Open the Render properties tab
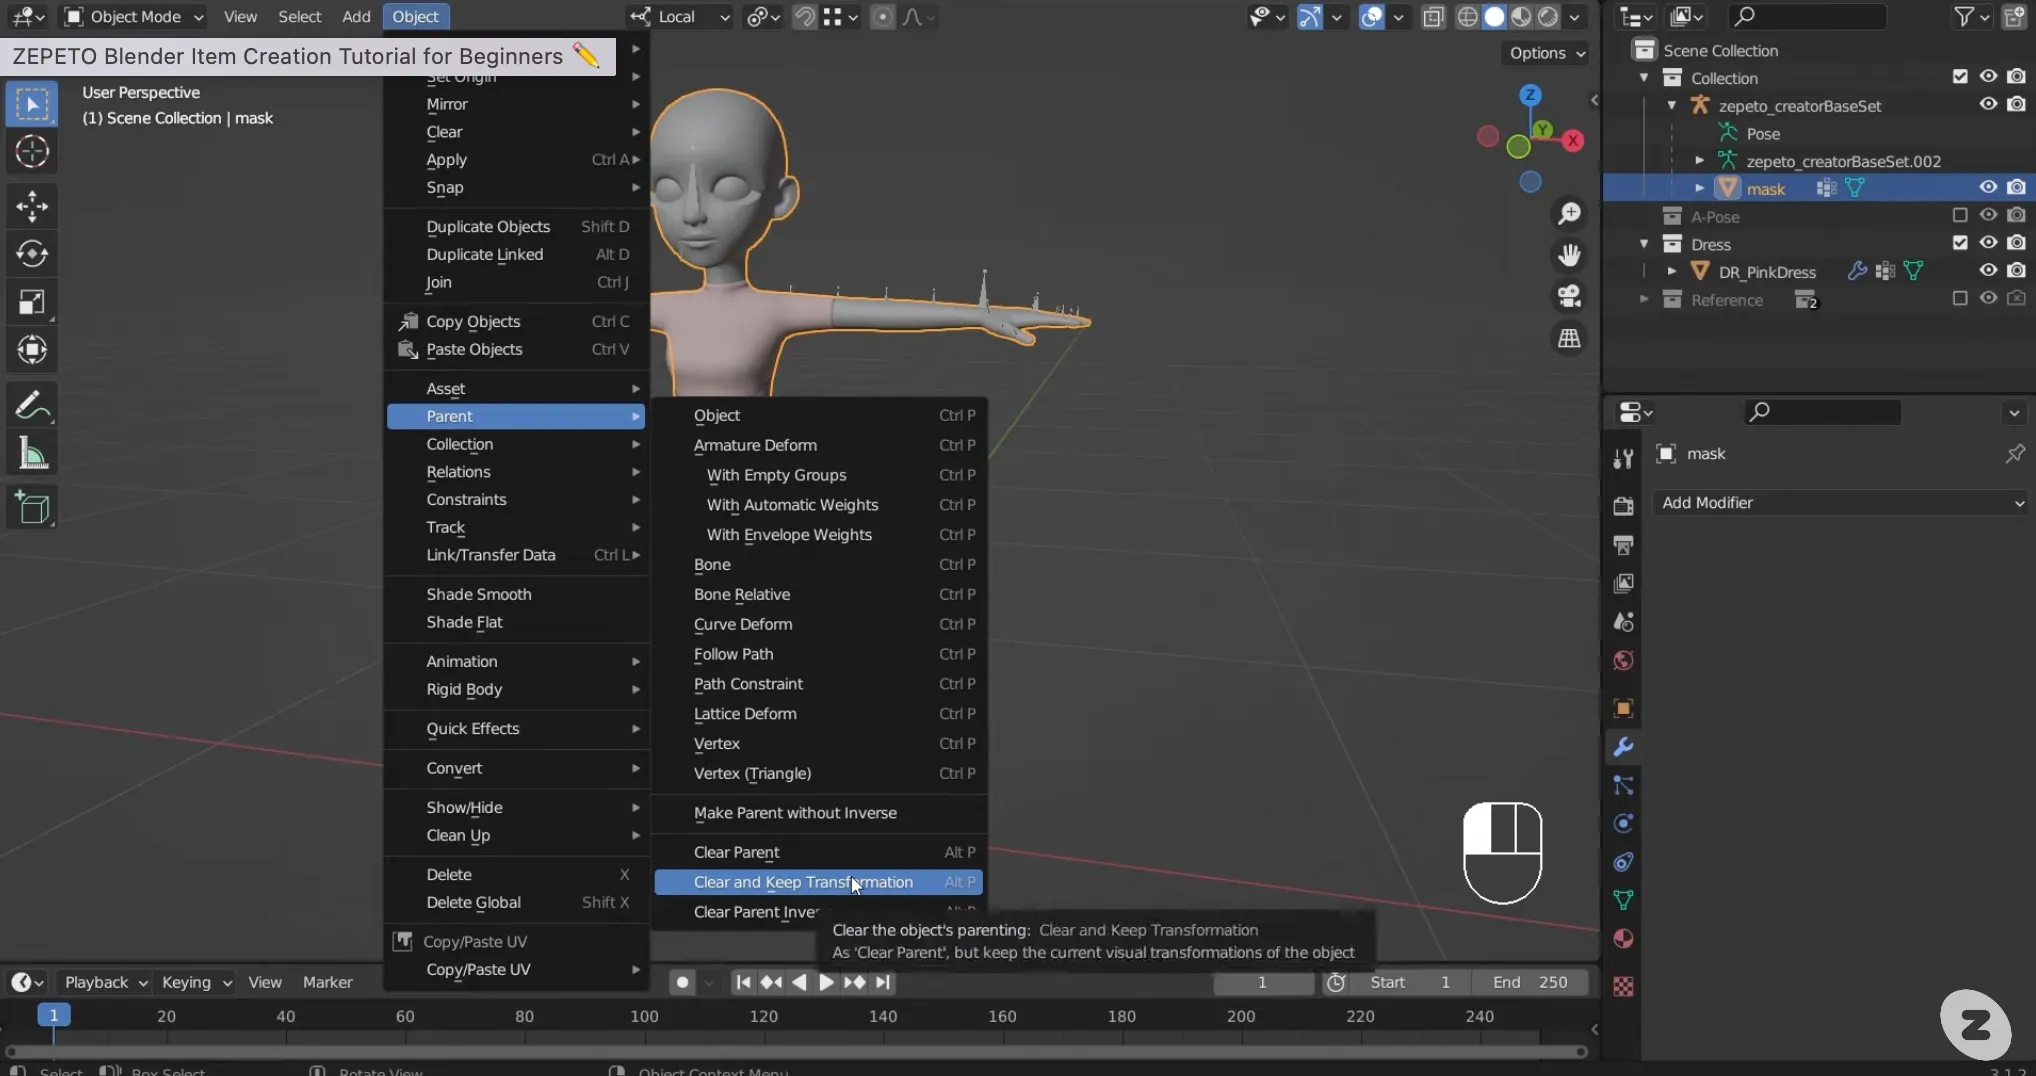The width and height of the screenshot is (2036, 1076). (x=1623, y=506)
